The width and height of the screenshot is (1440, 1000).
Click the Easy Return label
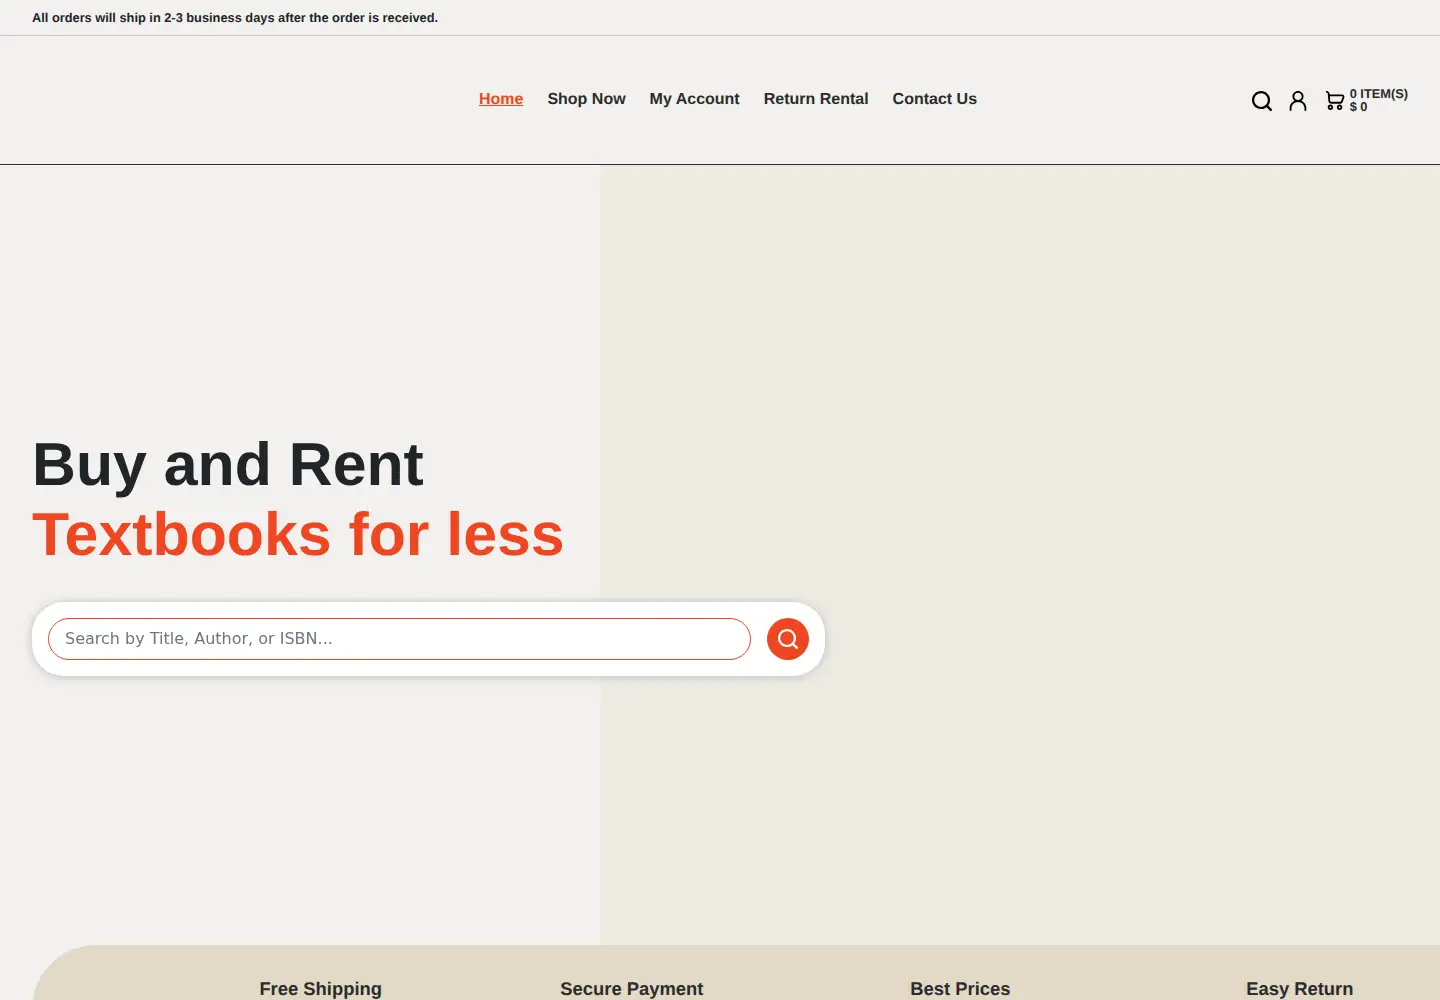[1299, 989]
